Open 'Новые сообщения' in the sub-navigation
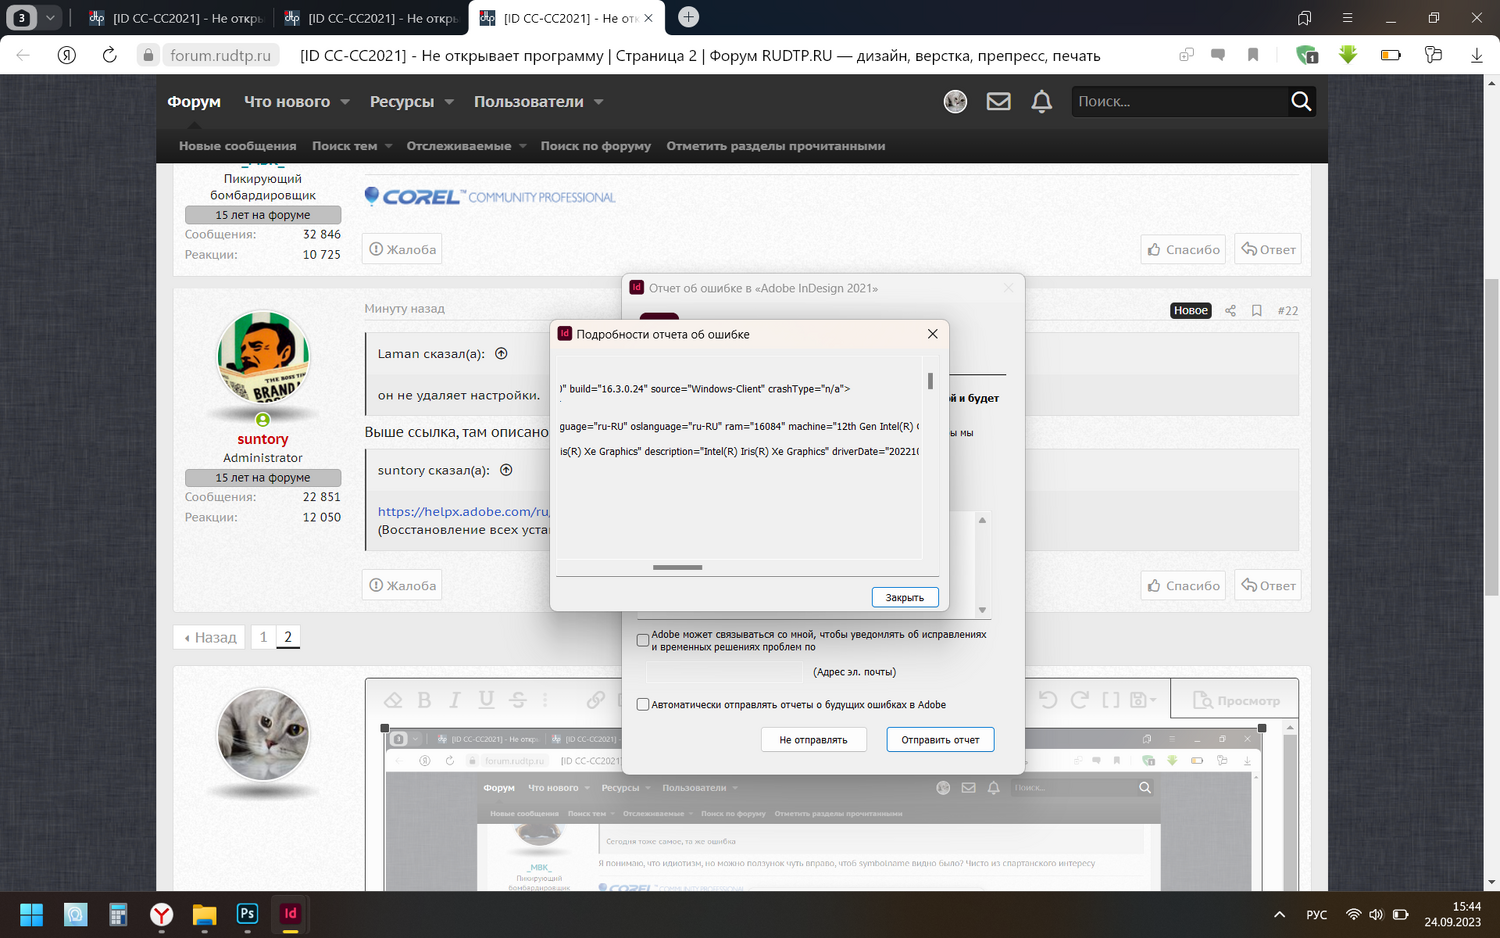Image resolution: width=1500 pixels, height=938 pixels. pos(238,146)
